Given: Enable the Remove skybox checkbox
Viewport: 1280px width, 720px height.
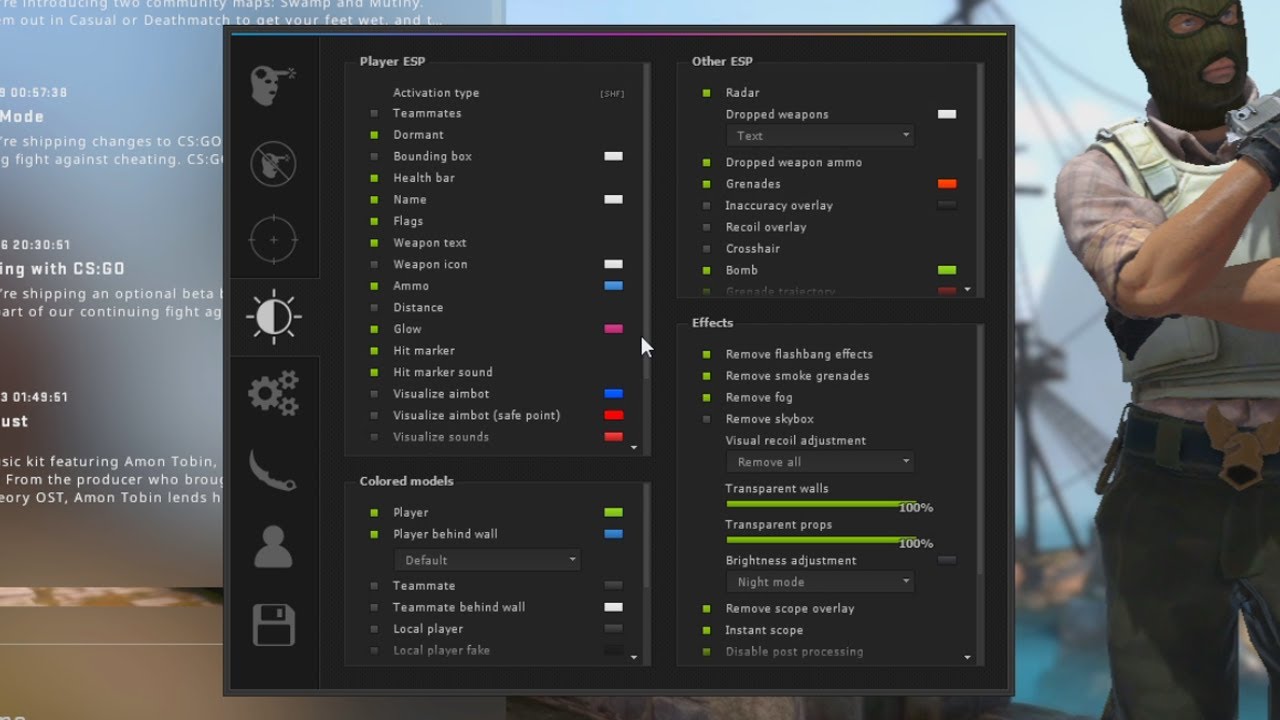Looking at the screenshot, I should pyautogui.click(x=707, y=420).
